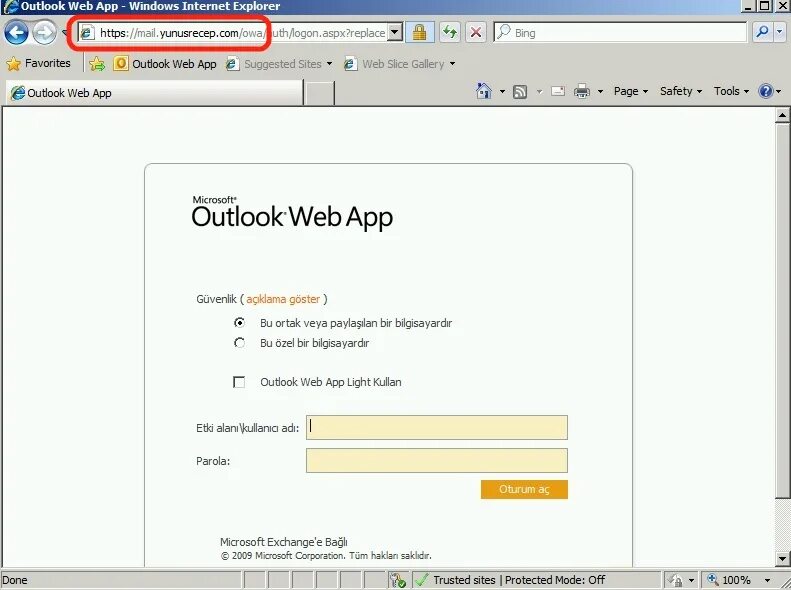Viewport: 791px width, 590px height.
Task: Expand the Recent Pages dropdown arrow
Action: (65, 33)
